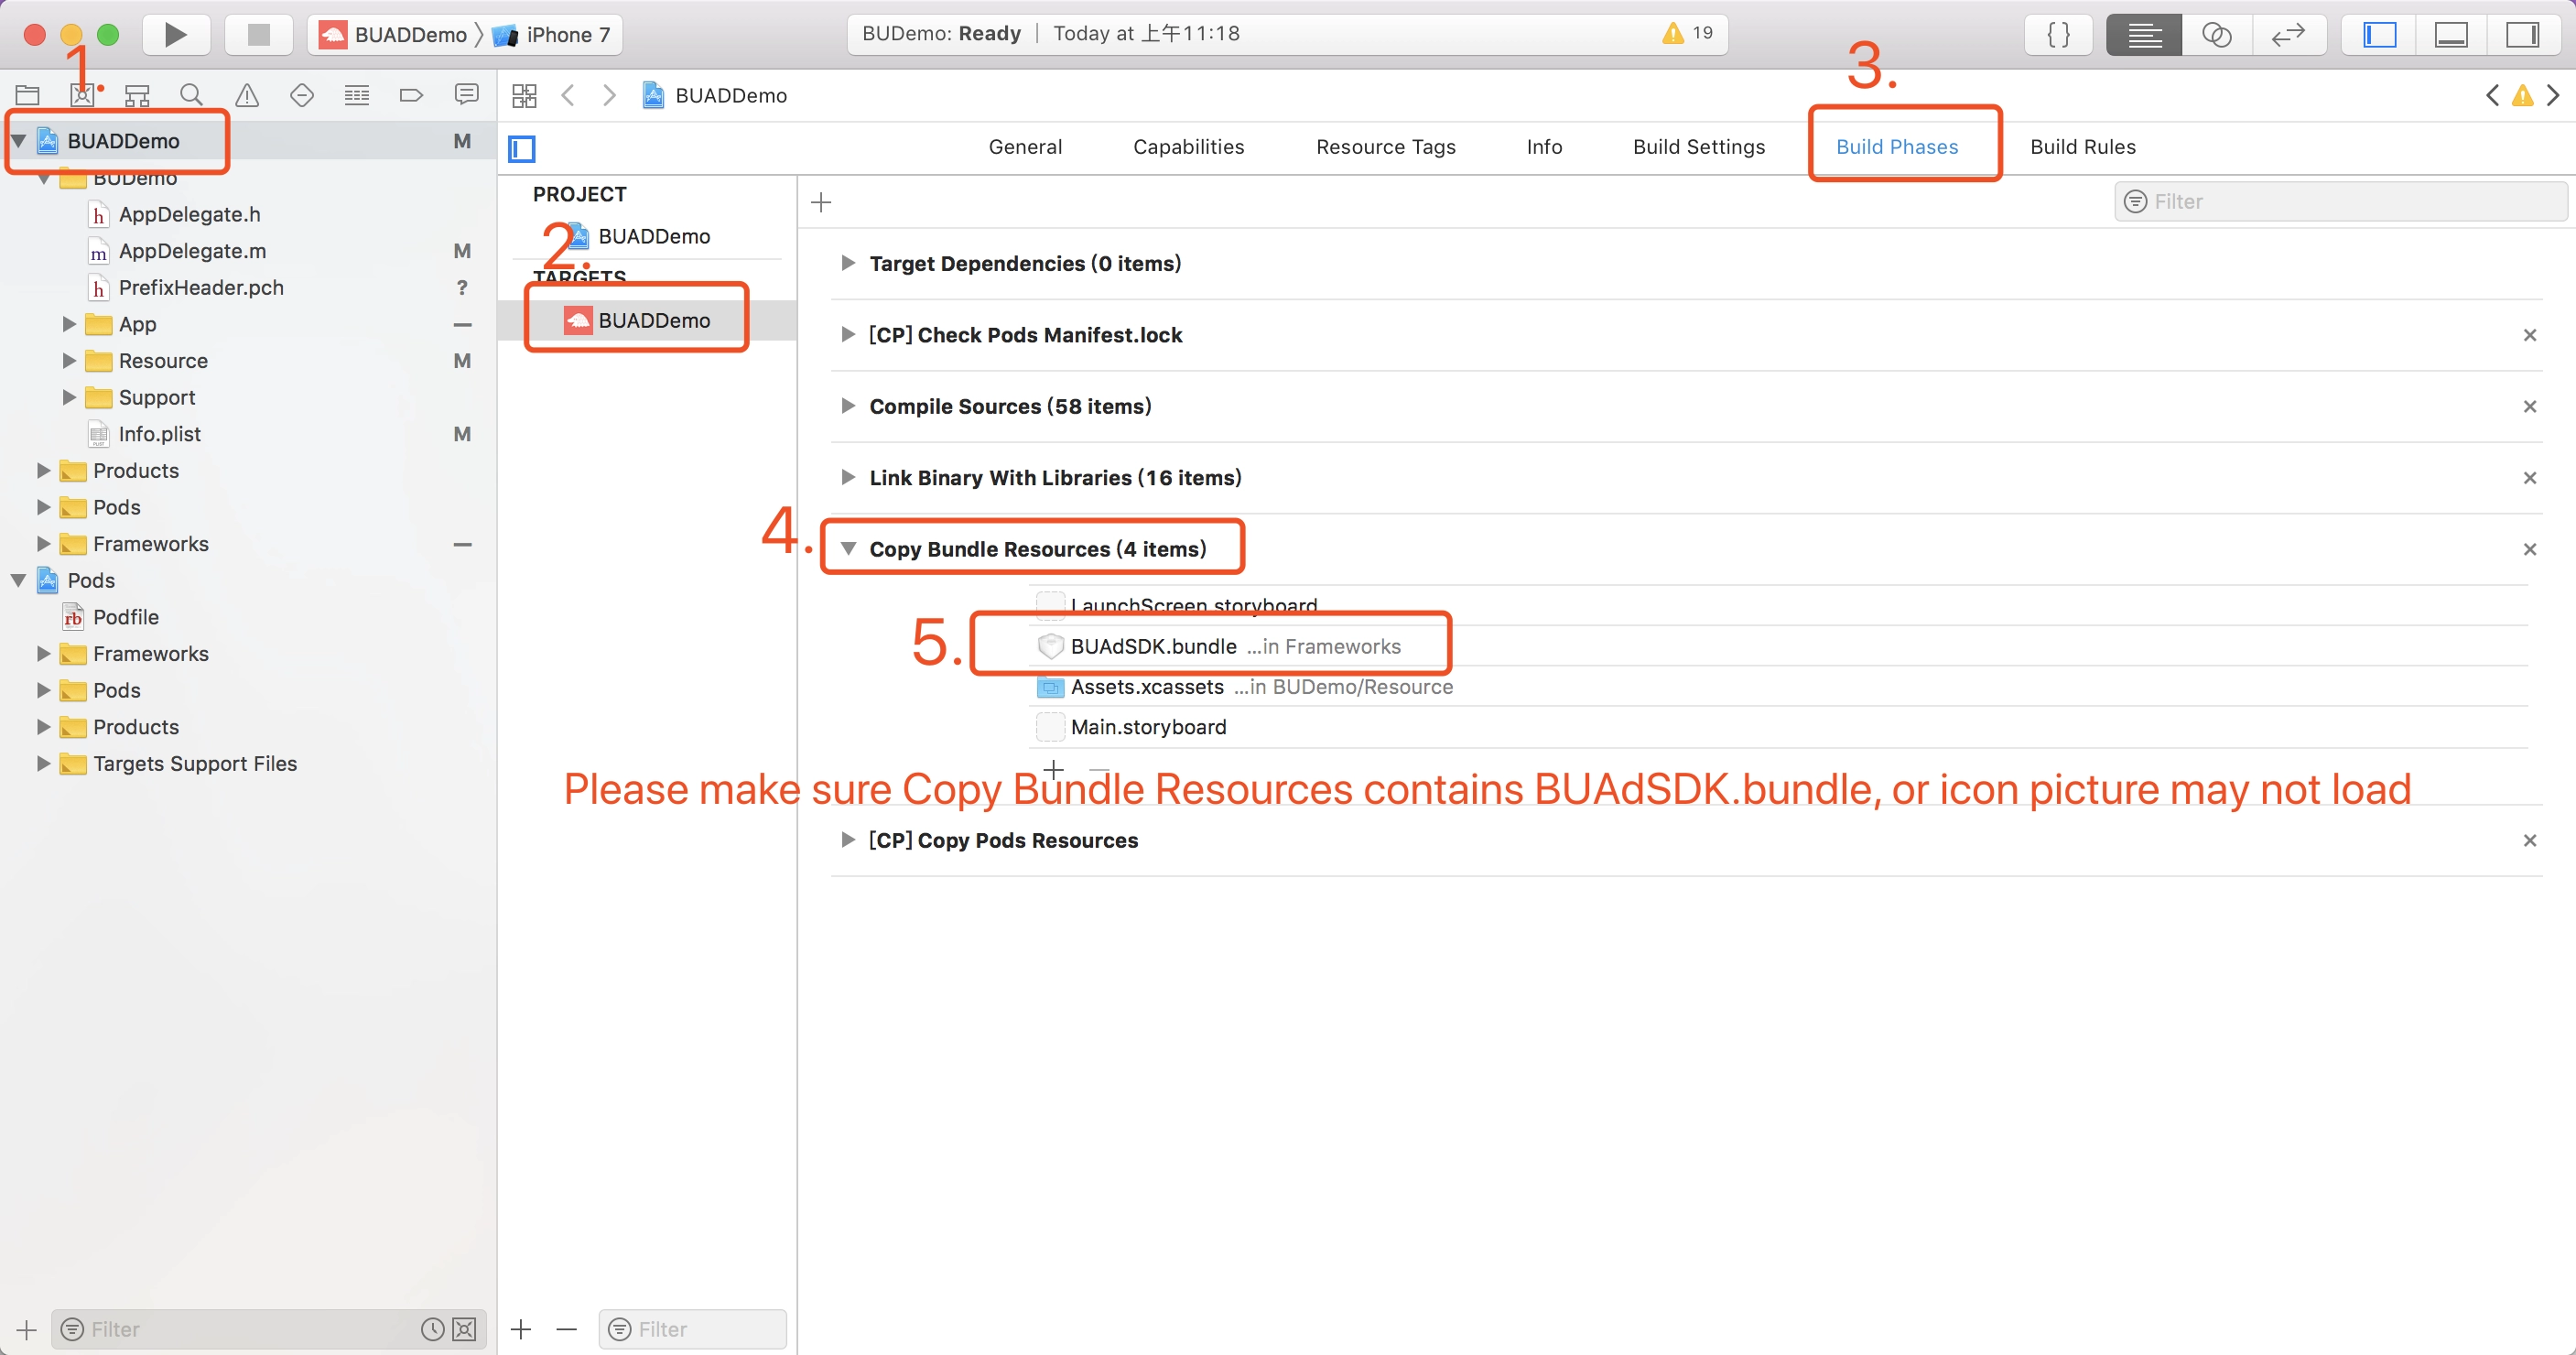This screenshot has width=2576, height=1355.
Task: Go back with the editor back arrow
Action: pyautogui.click(x=568, y=95)
